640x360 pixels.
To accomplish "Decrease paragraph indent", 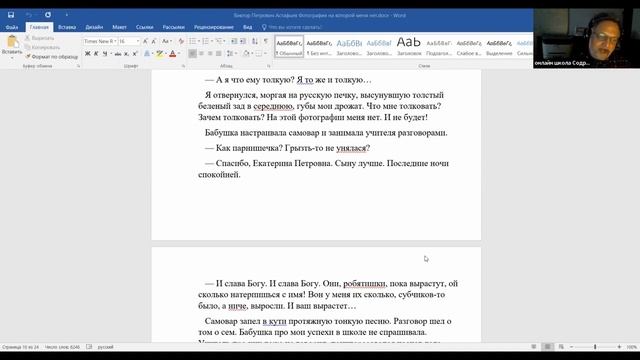I will (234, 41).
